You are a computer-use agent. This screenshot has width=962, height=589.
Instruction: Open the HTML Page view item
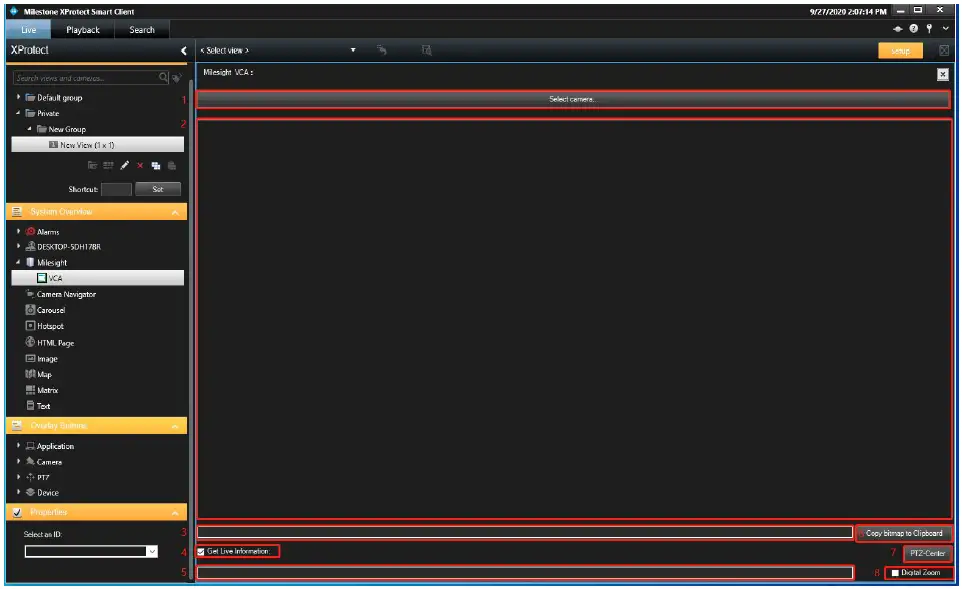(54, 342)
